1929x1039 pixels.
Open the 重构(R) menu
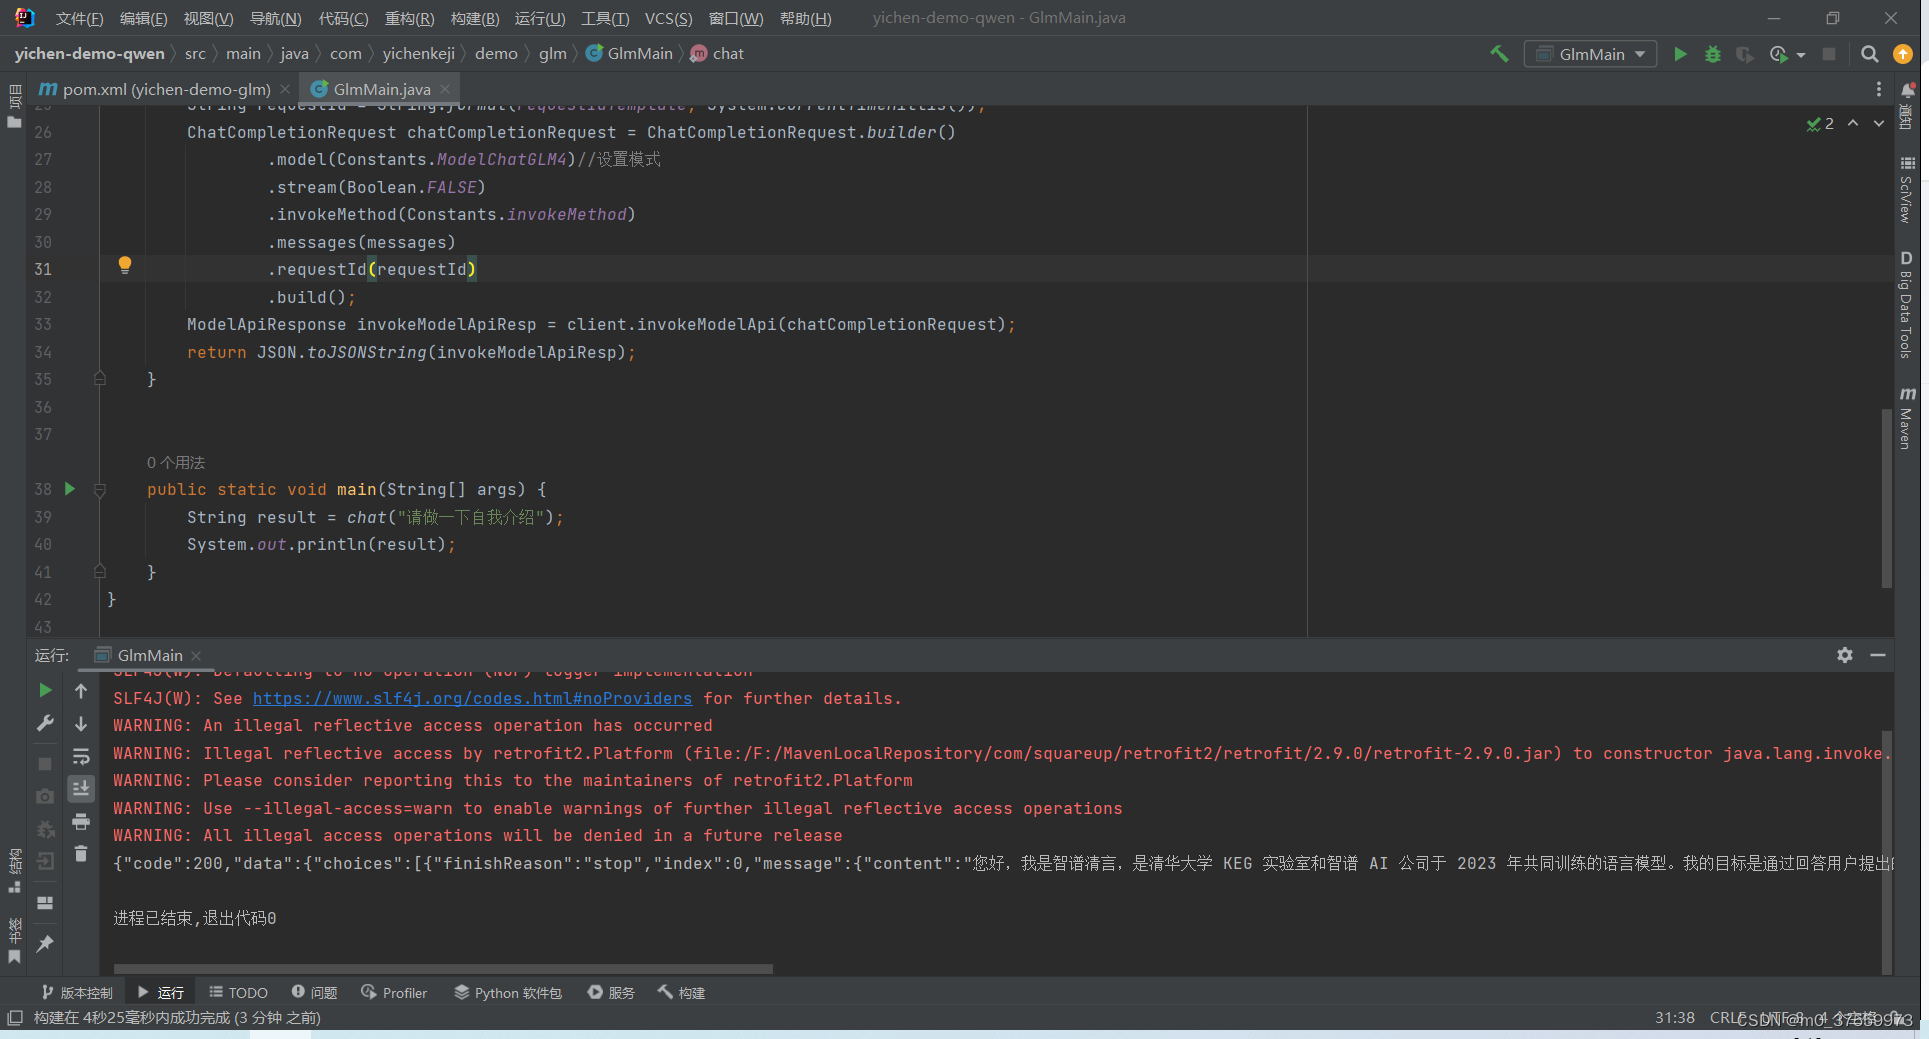click(x=409, y=18)
